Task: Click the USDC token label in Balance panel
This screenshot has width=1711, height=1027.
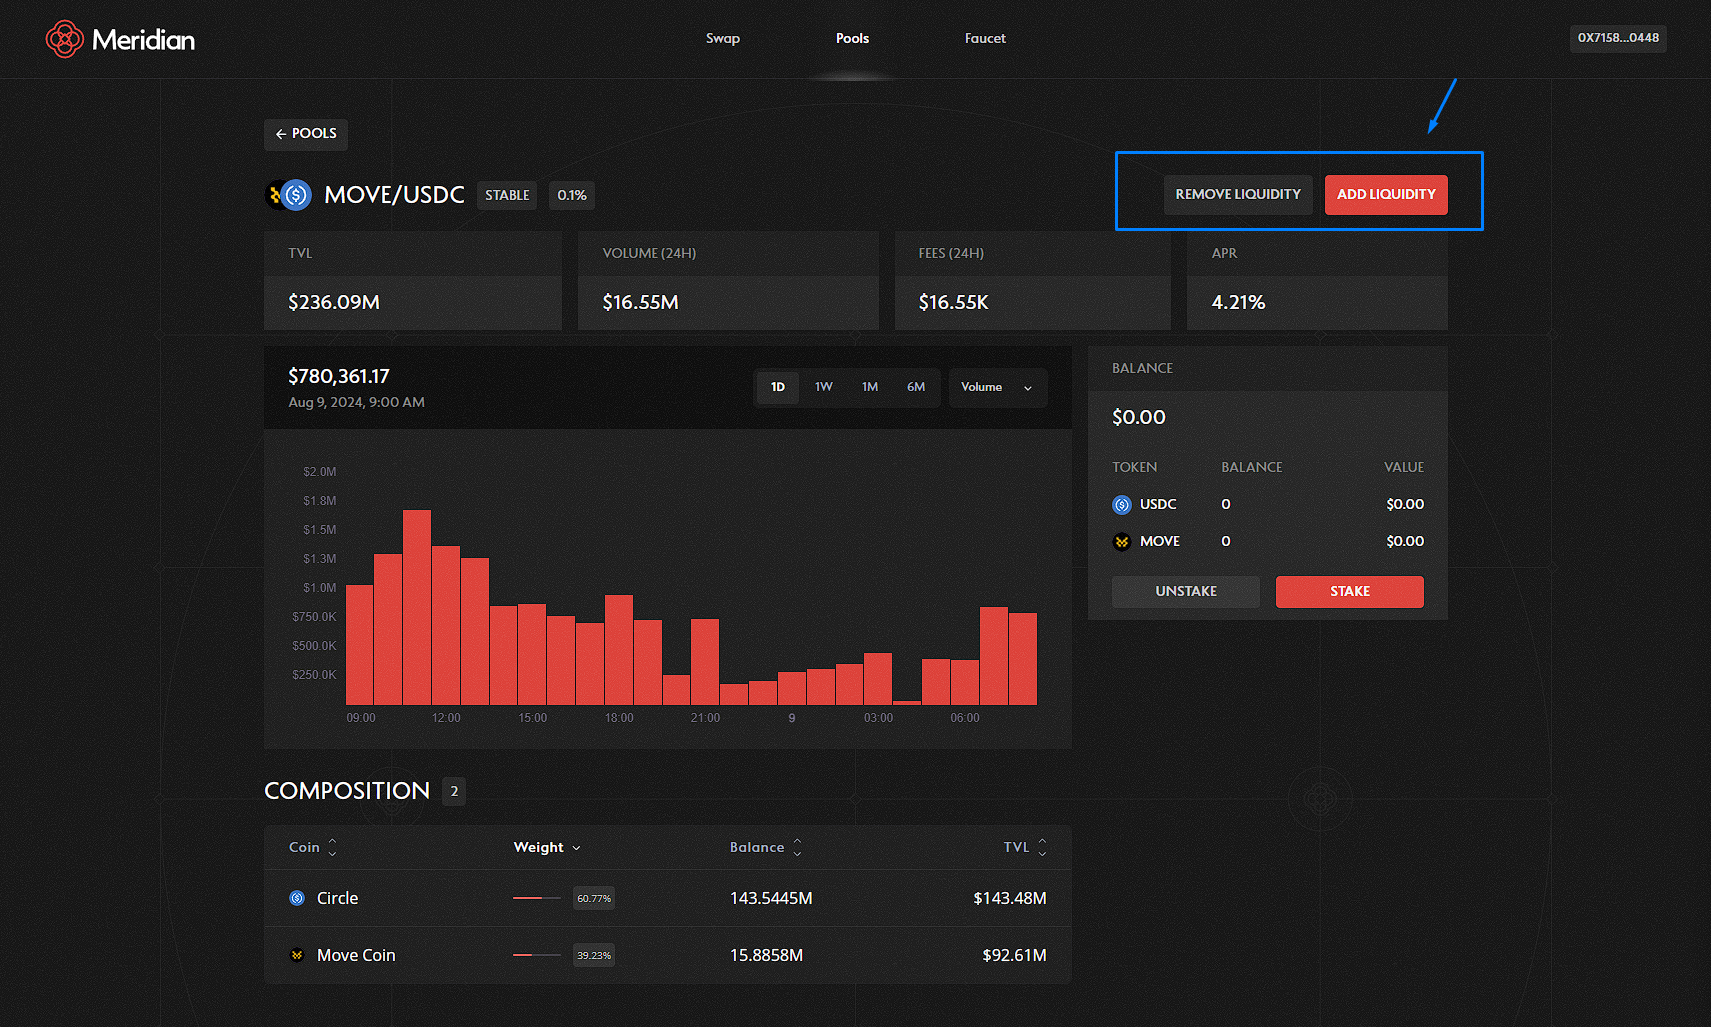Action: coord(1158,504)
